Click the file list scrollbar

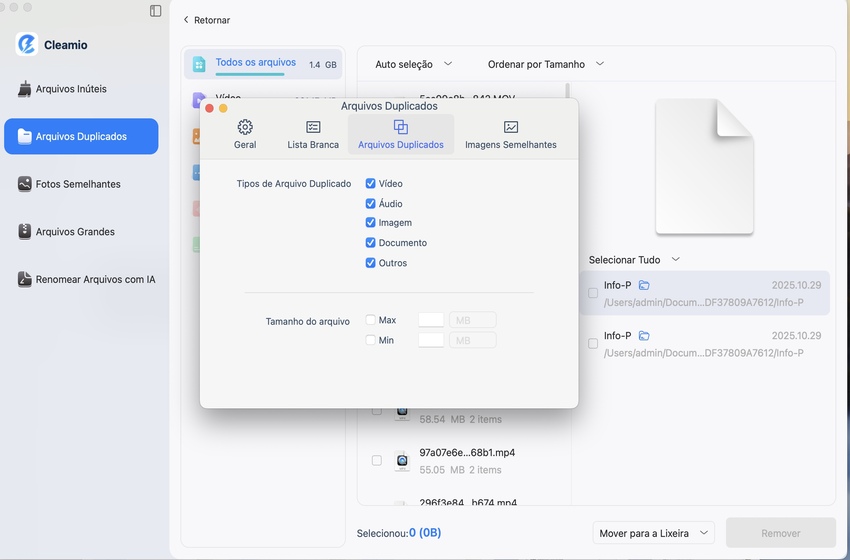coord(568,91)
